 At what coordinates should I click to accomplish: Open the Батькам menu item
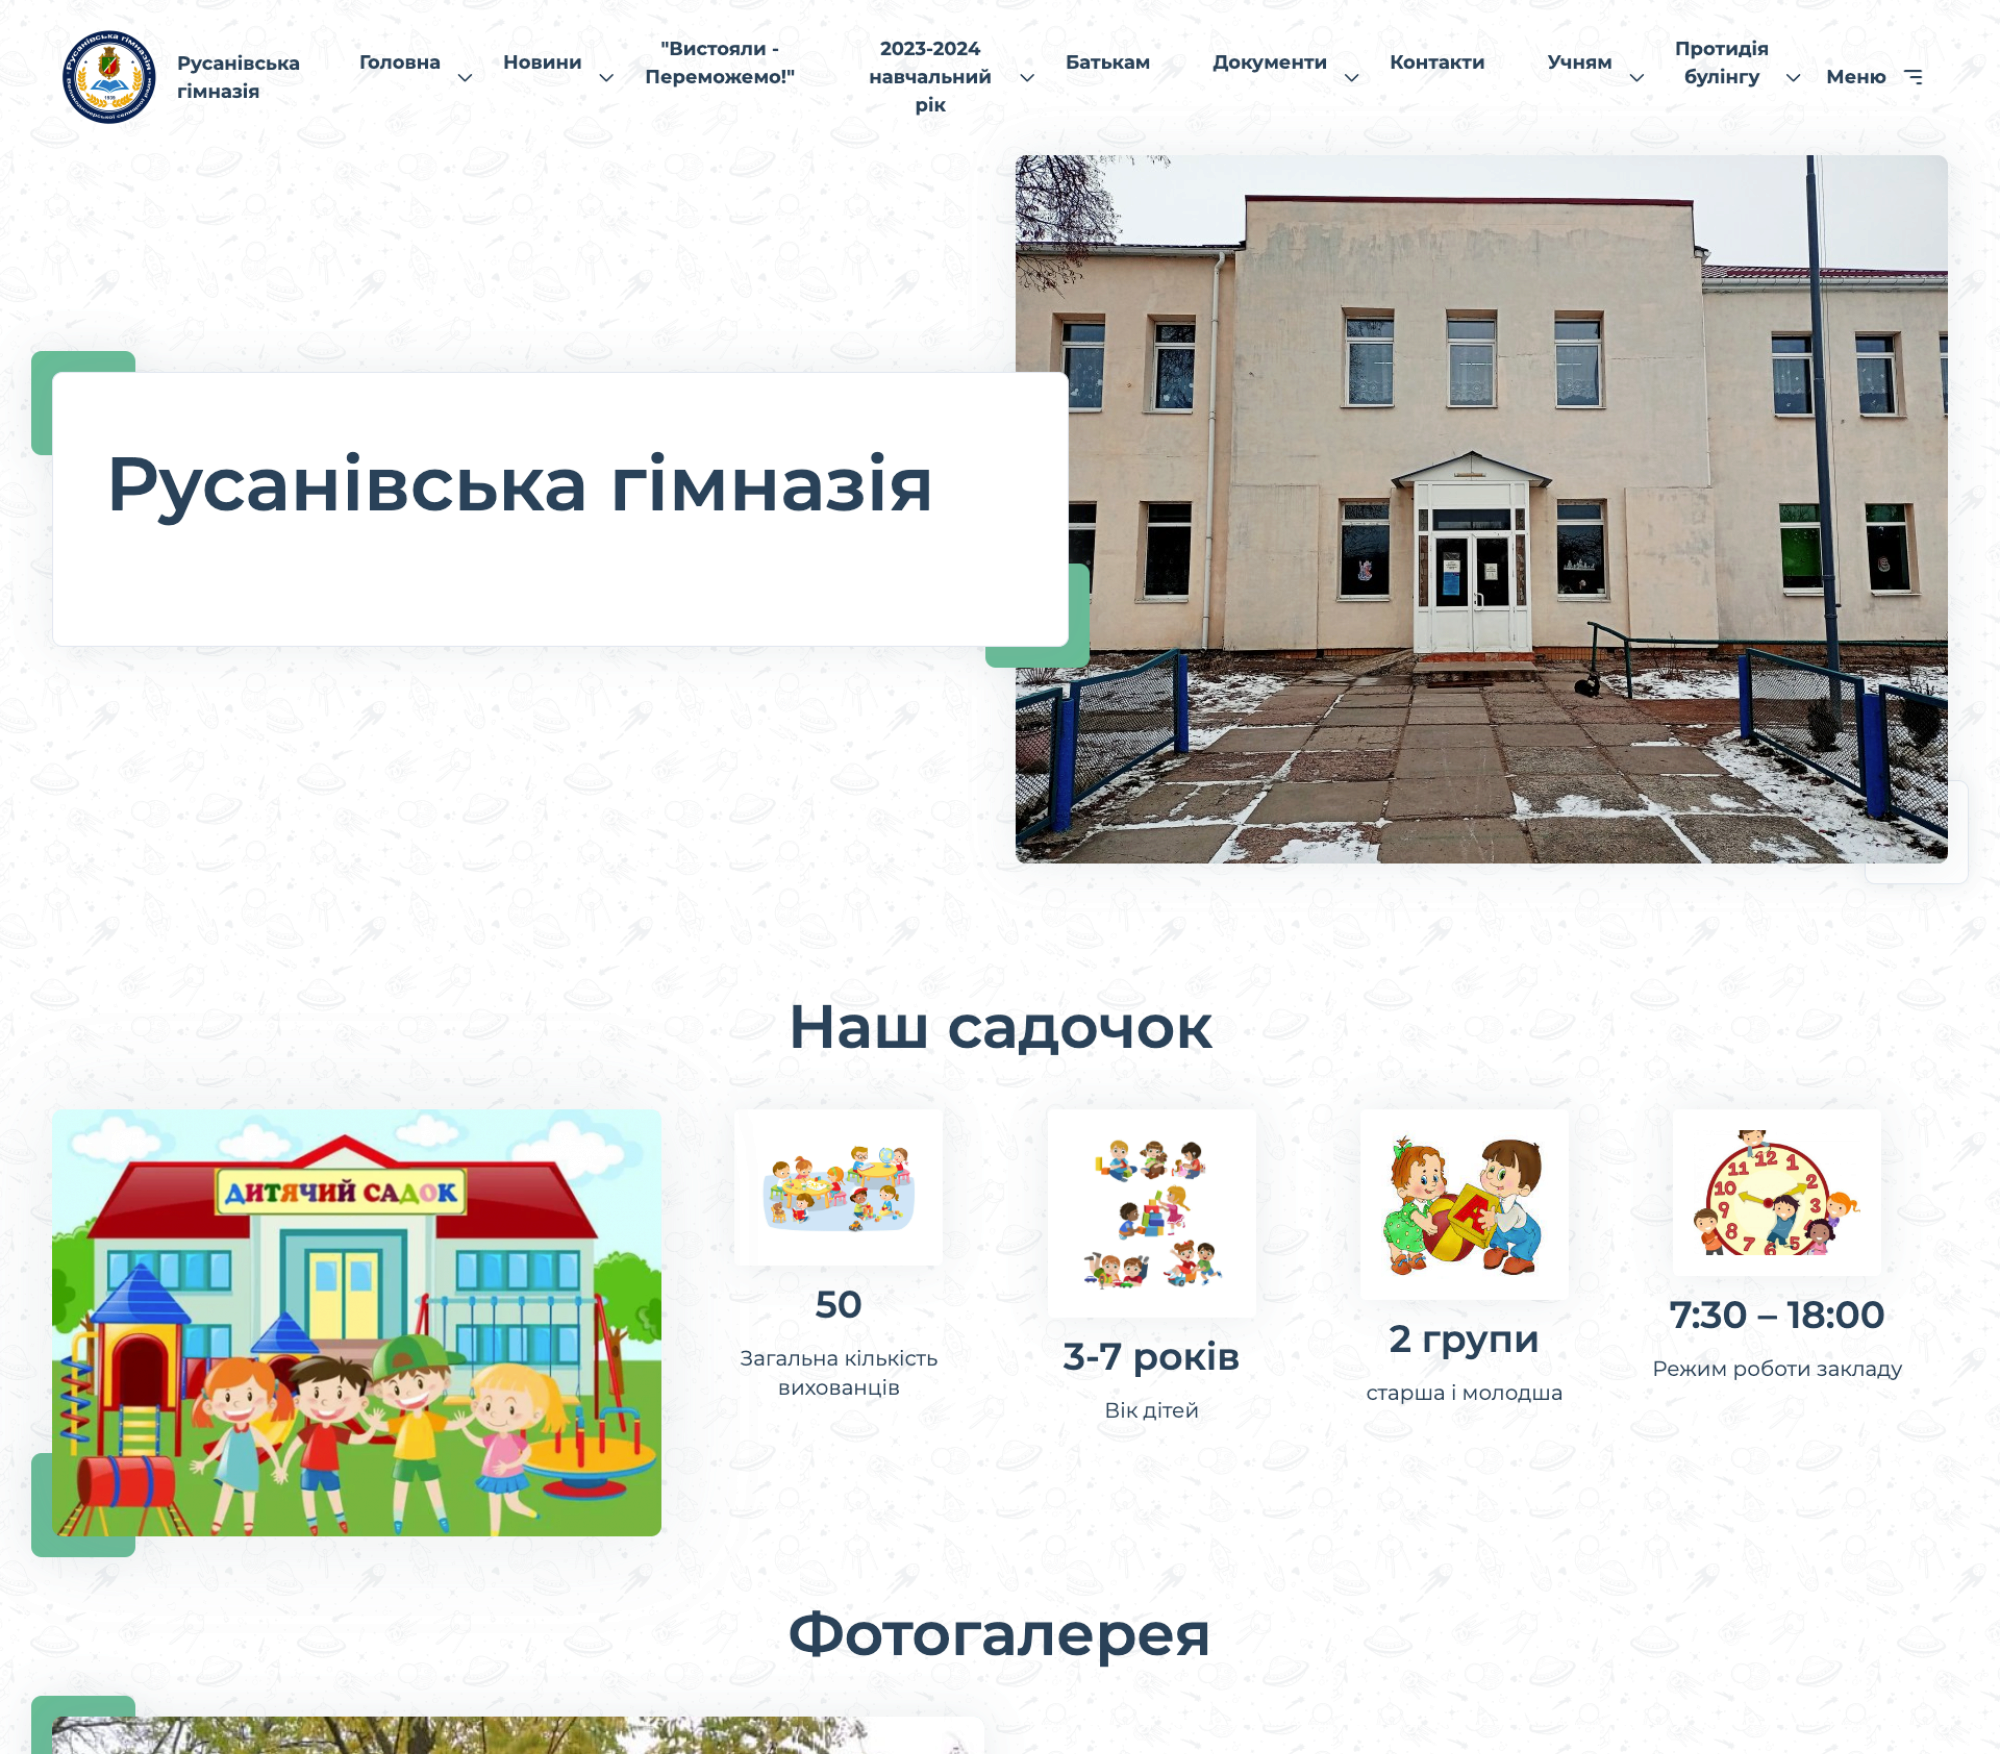[1107, 62]
